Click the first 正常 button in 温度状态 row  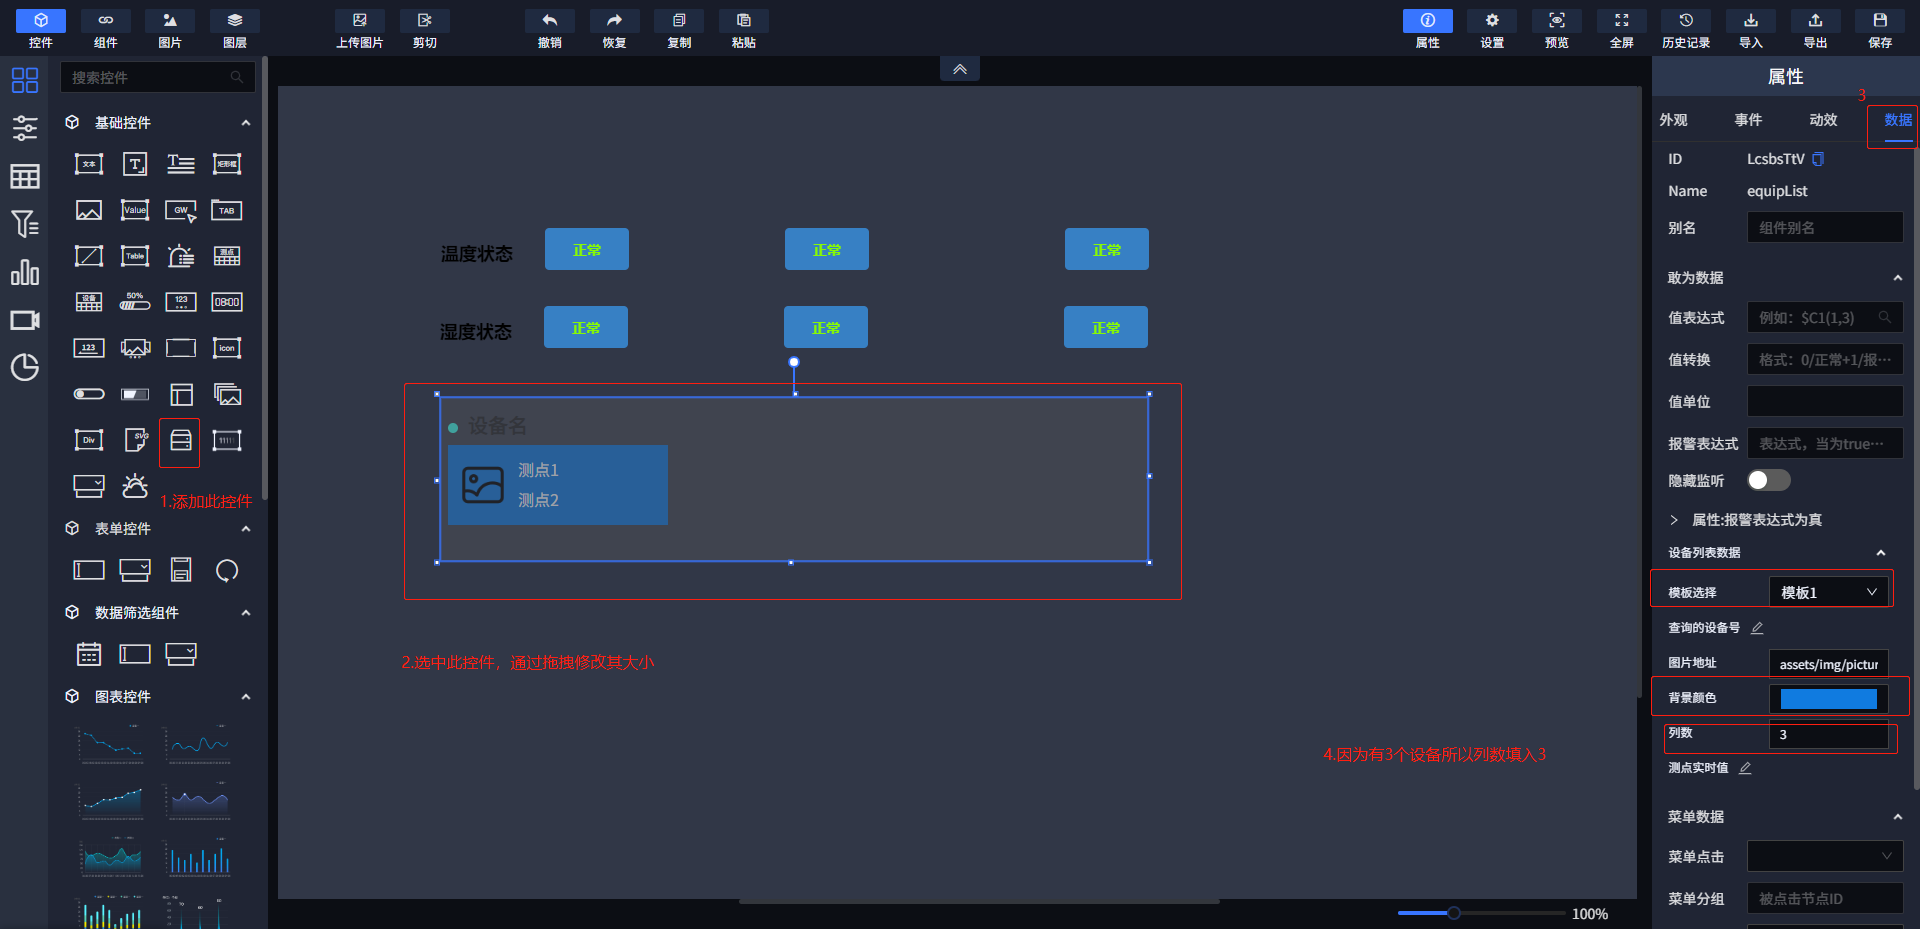pos(586,249)
